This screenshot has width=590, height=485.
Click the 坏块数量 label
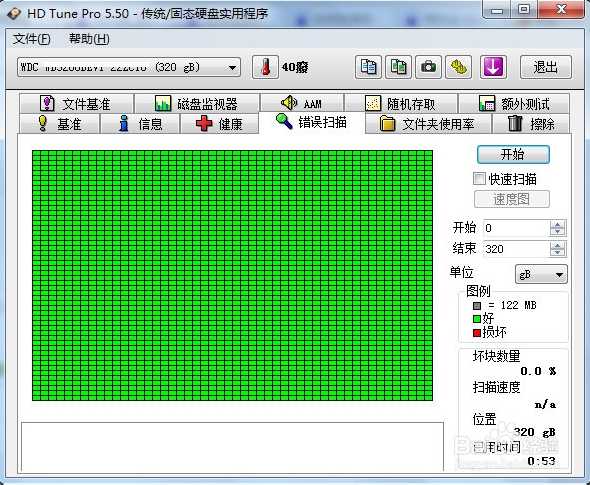click(496, 356)
